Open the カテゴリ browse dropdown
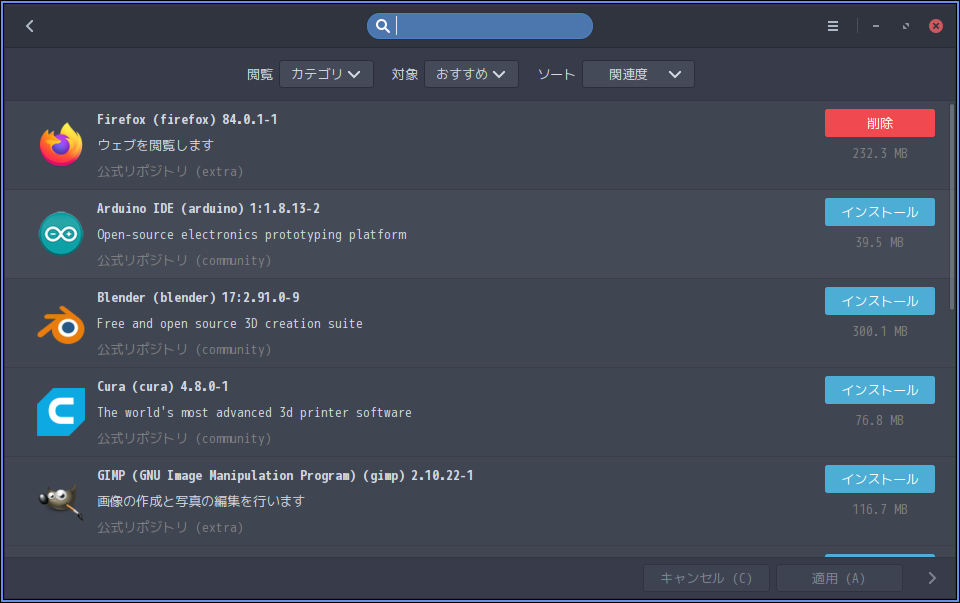 (x=326, y=74)
